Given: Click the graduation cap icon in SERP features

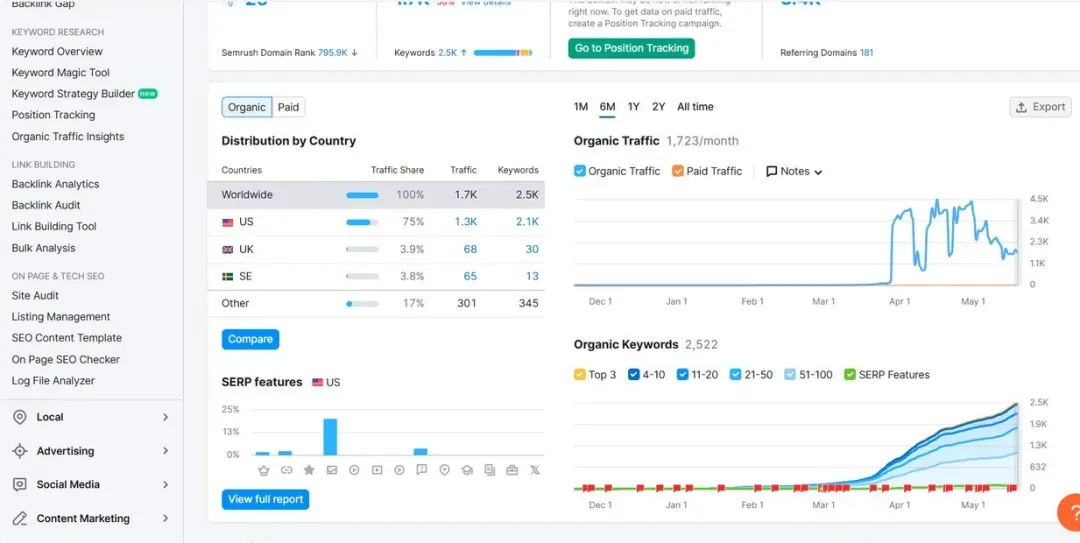Looking at the screenshot, I should click(x=467, y=470).
